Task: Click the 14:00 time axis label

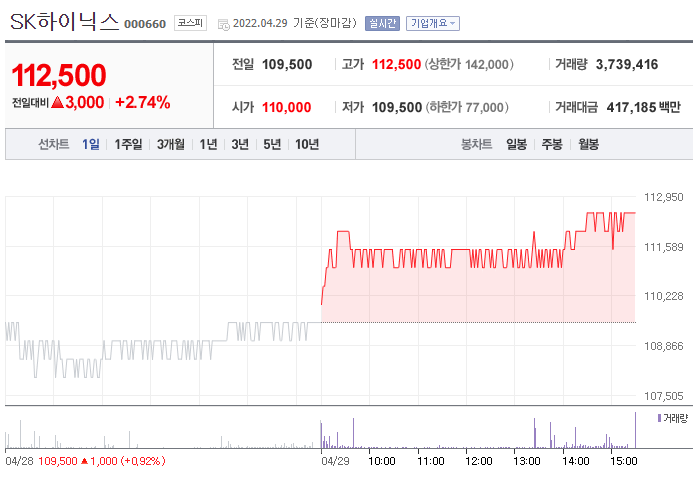Action: pyautogui.click(x=575, y=461)
